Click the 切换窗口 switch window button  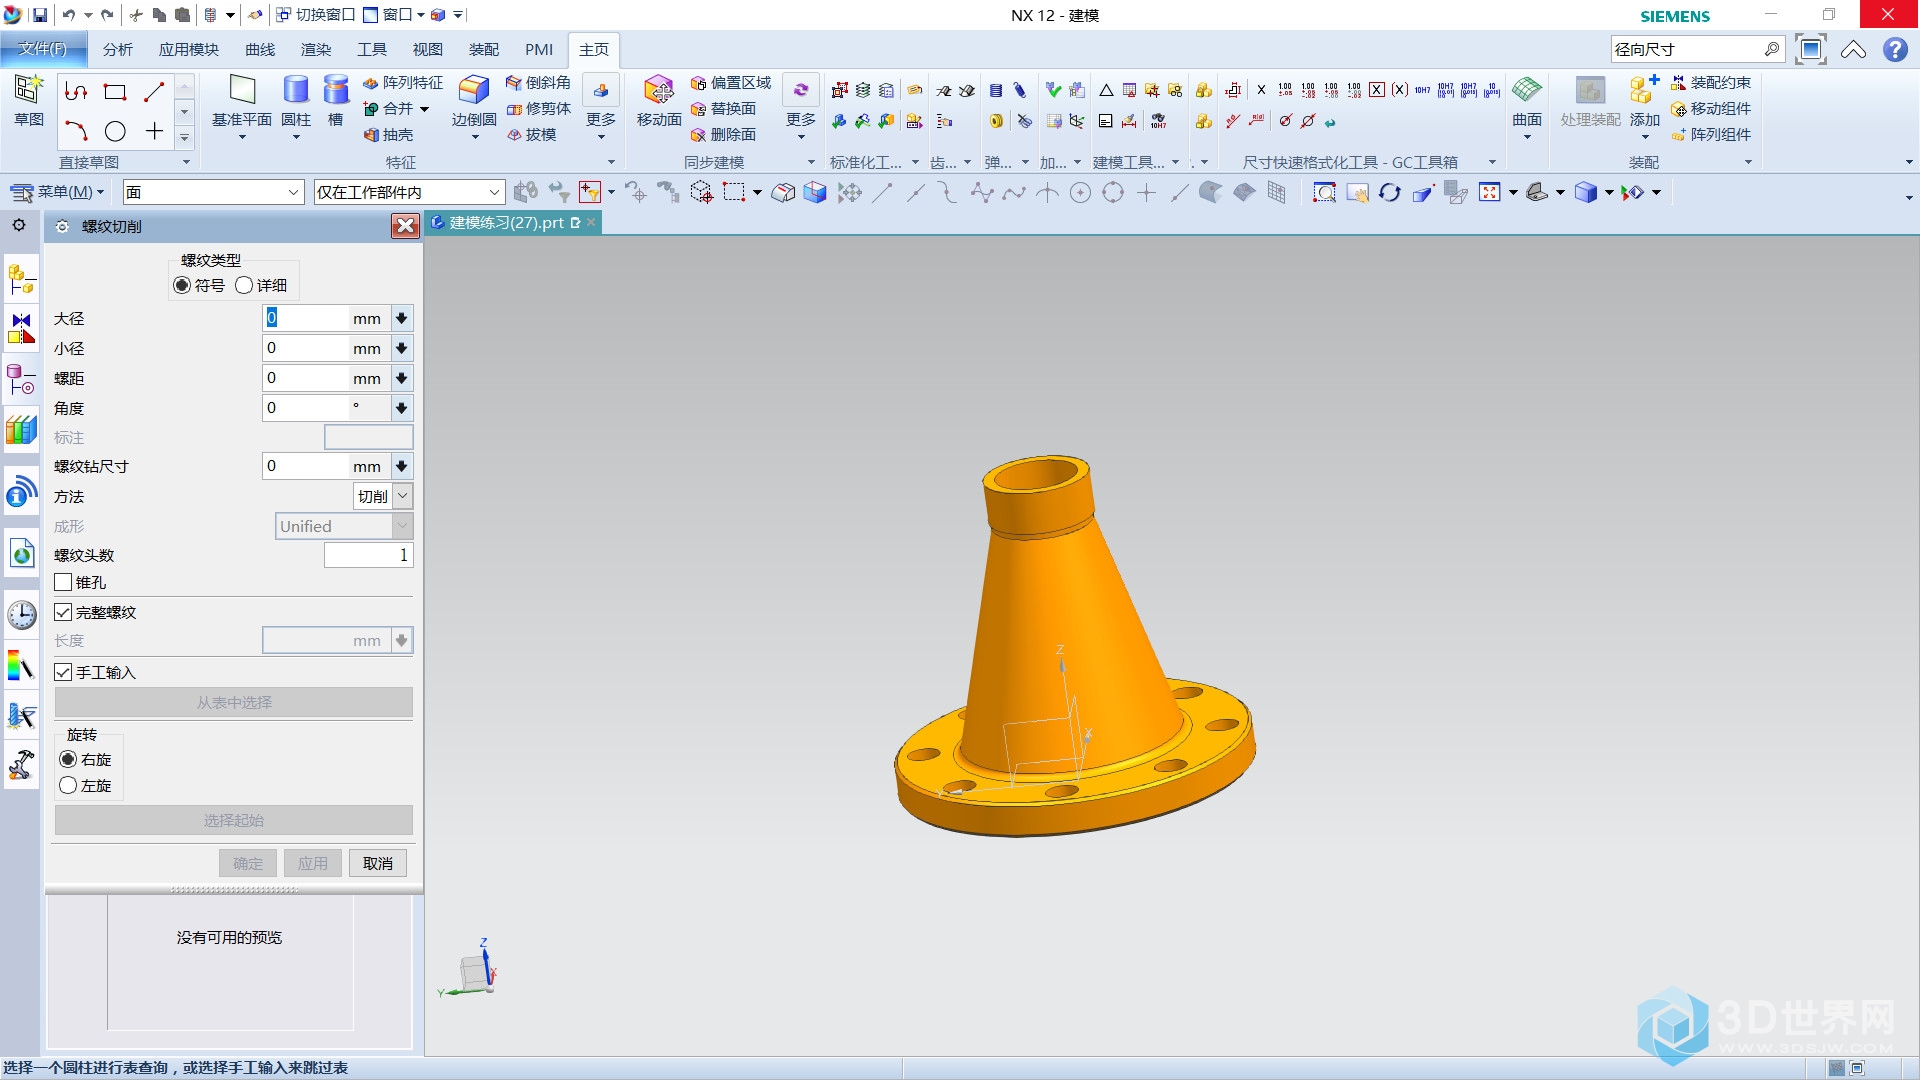tap(315, 15)
